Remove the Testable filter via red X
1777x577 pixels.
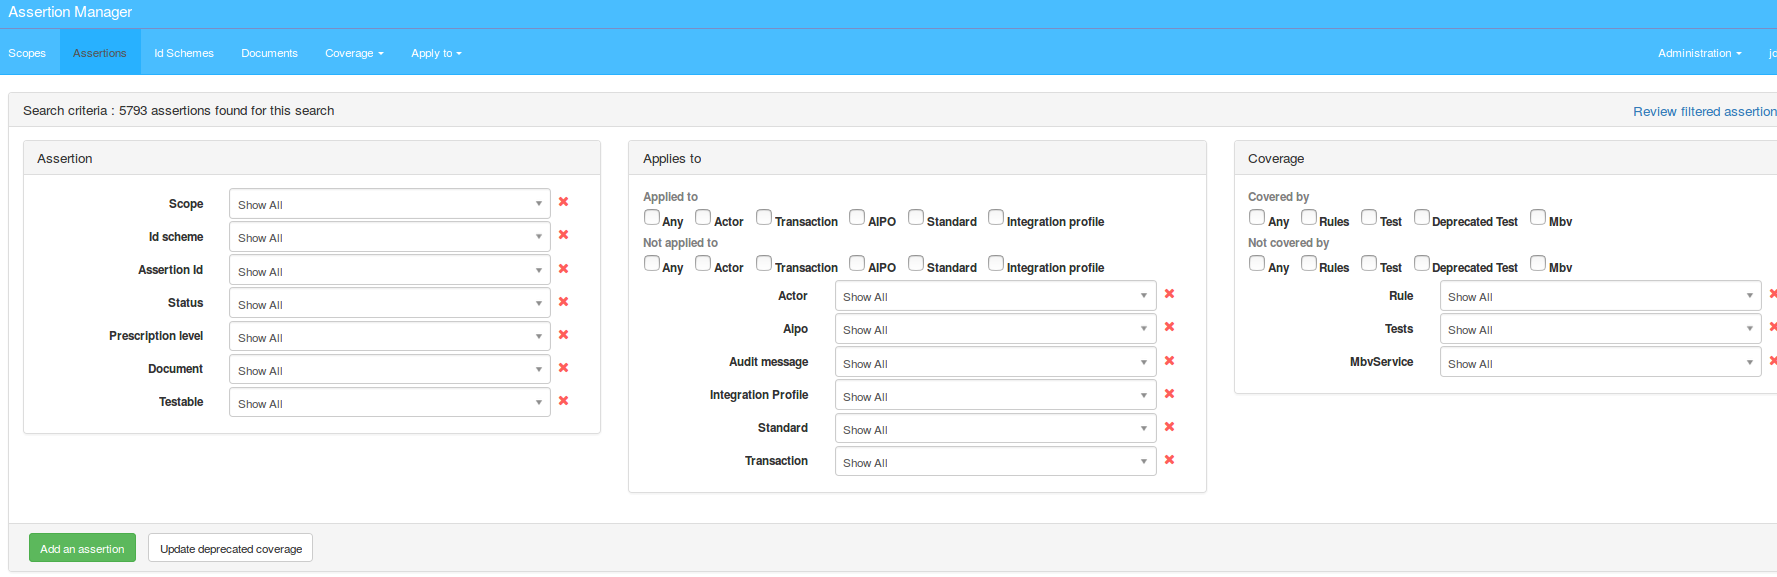pos(563,401)
